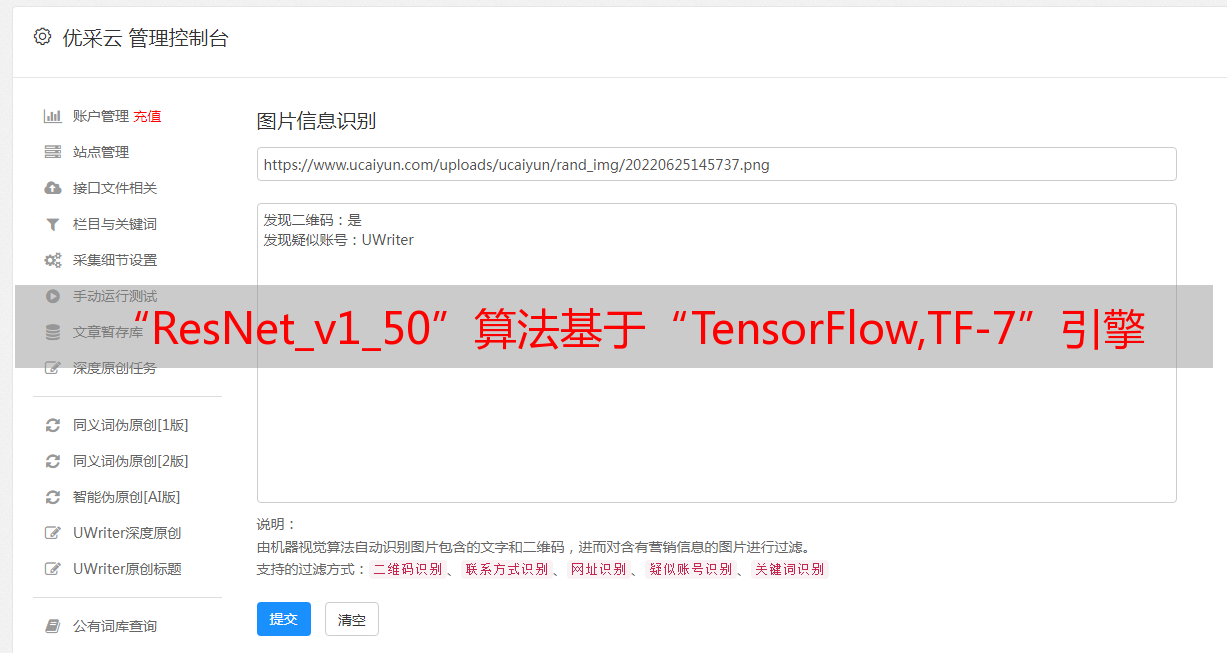Click the gears icon for 采集细节设置

click(x=53, y=260)
